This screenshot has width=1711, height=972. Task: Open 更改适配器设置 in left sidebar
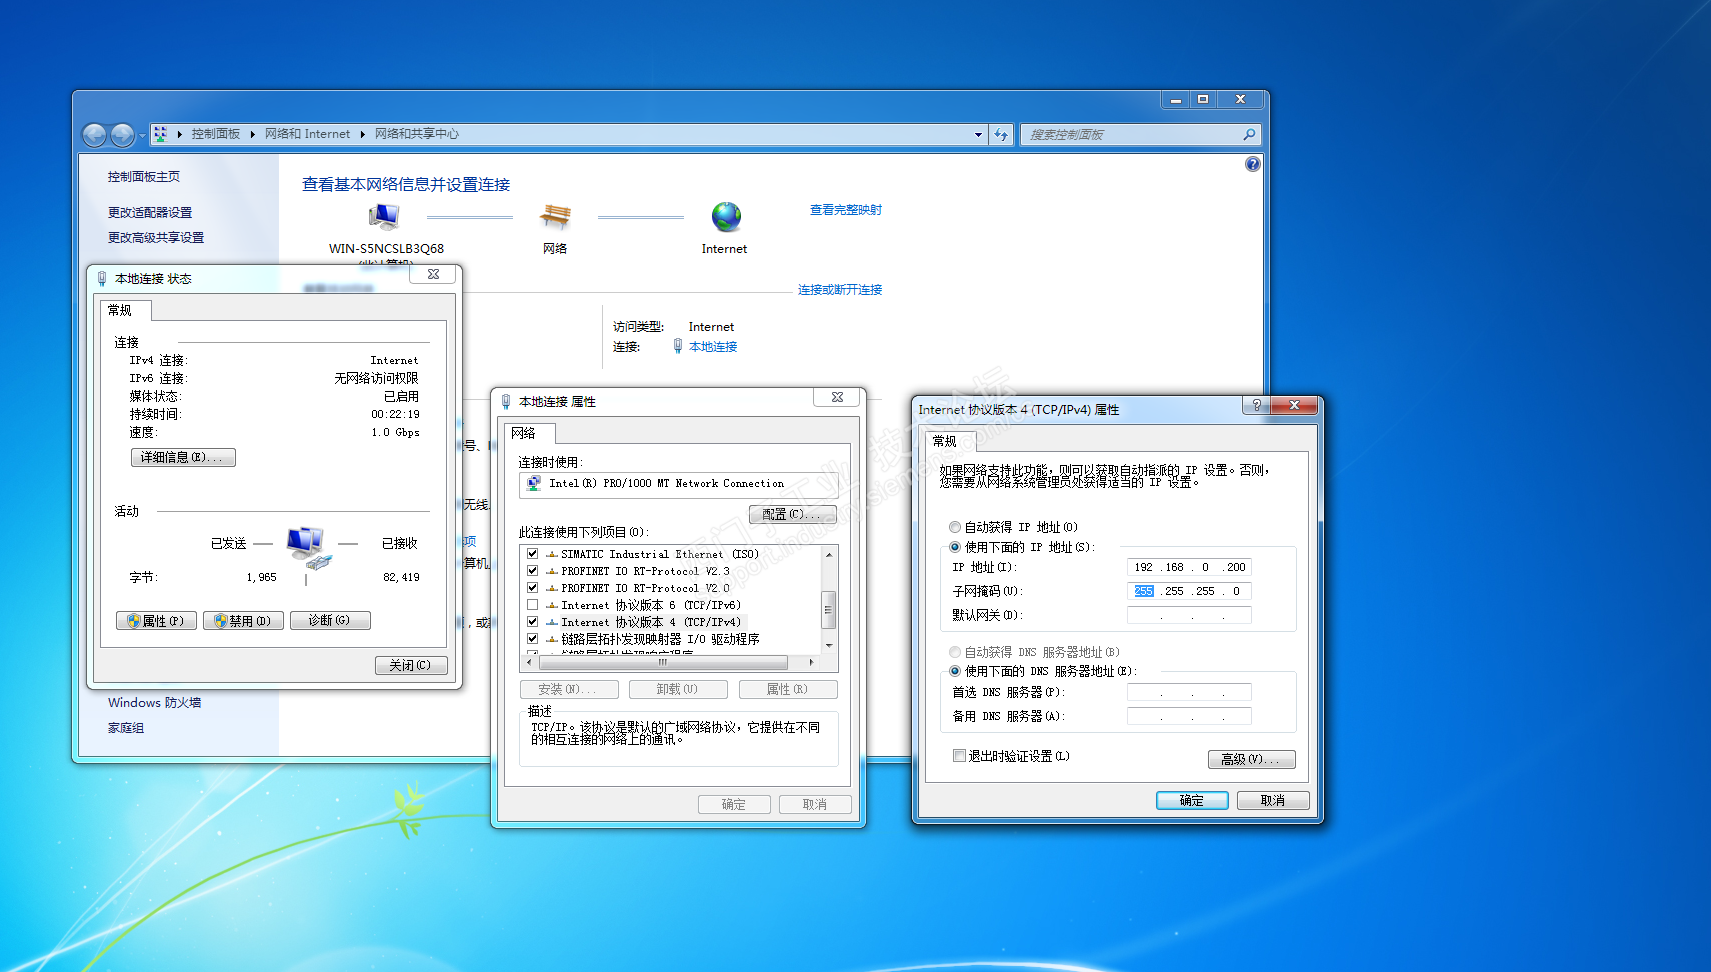[x=150, y=212]
